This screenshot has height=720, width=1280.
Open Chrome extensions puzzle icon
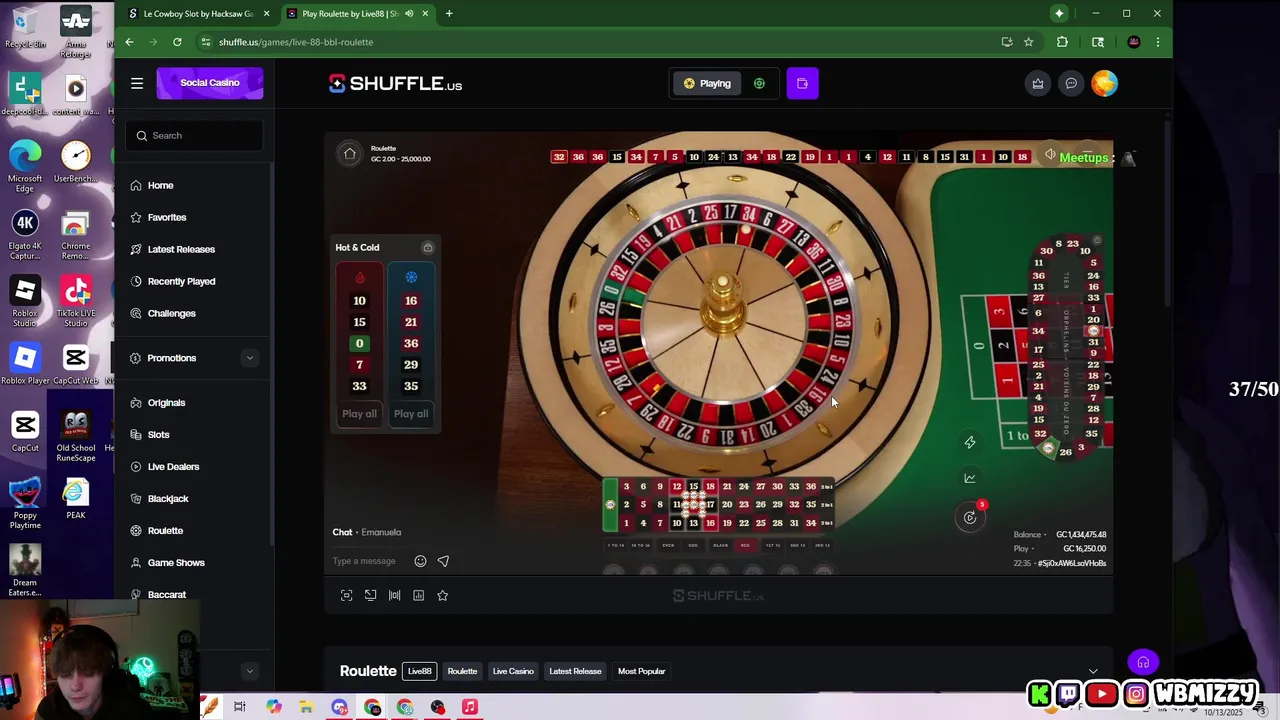pos(1062,42)
